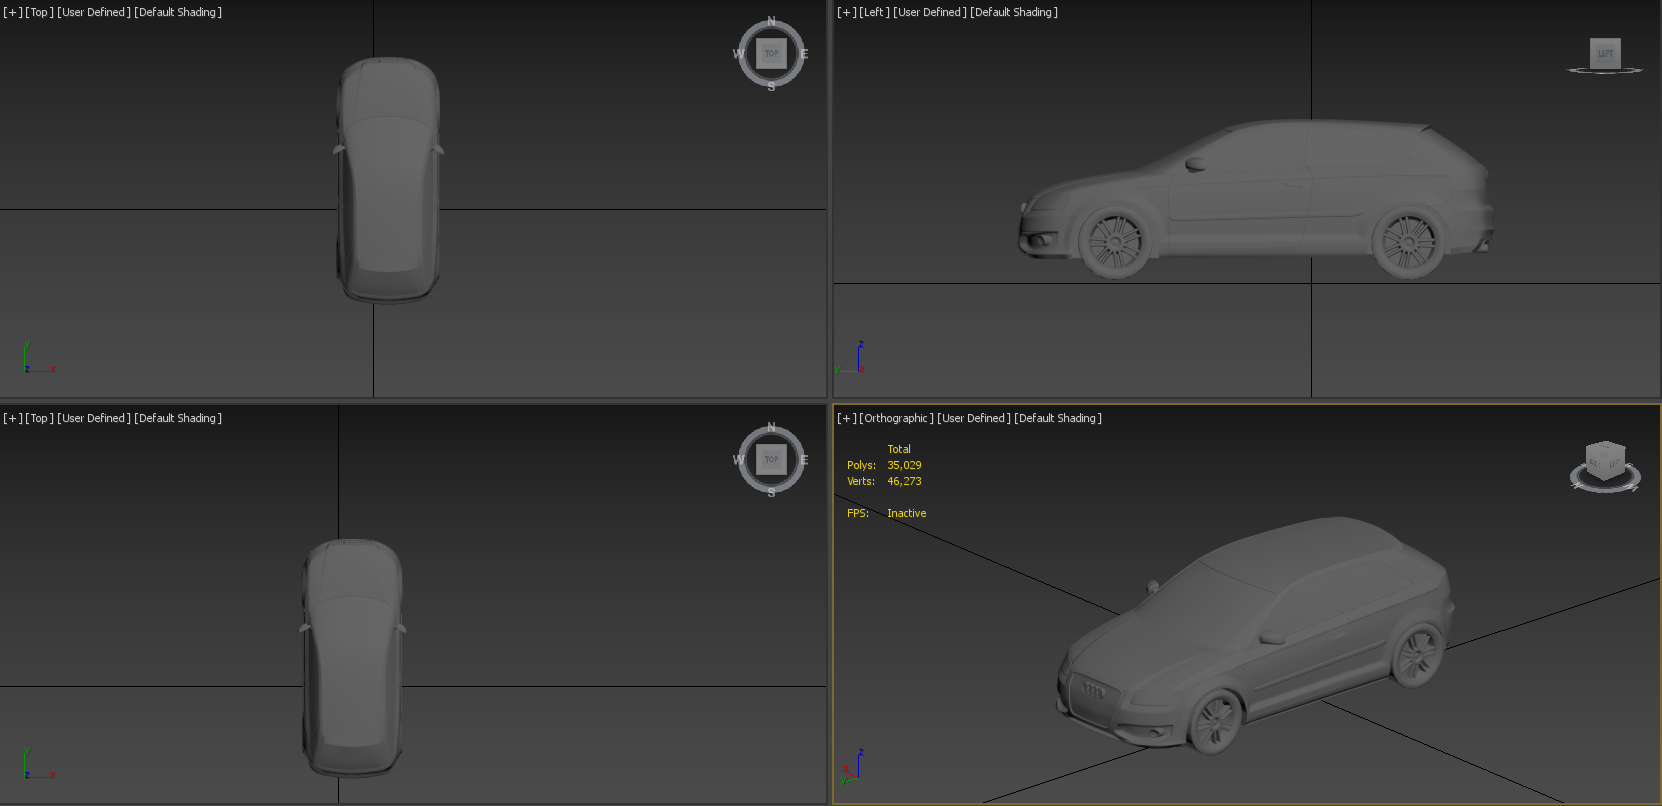Screen dimensions: 1662x806
Task: Open the [Orthographic] point-of-view viewport menu
Action: (x=896, y=419)
